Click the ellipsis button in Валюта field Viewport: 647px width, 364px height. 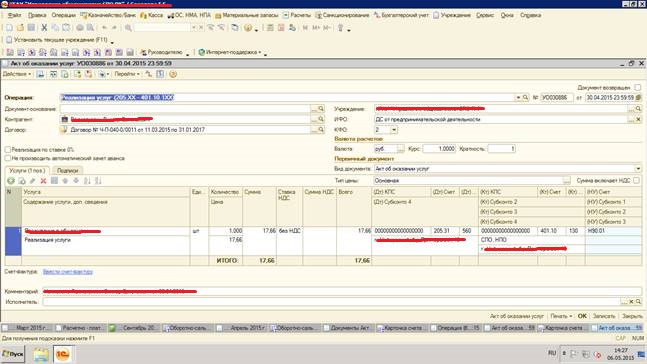click(400, 149)
